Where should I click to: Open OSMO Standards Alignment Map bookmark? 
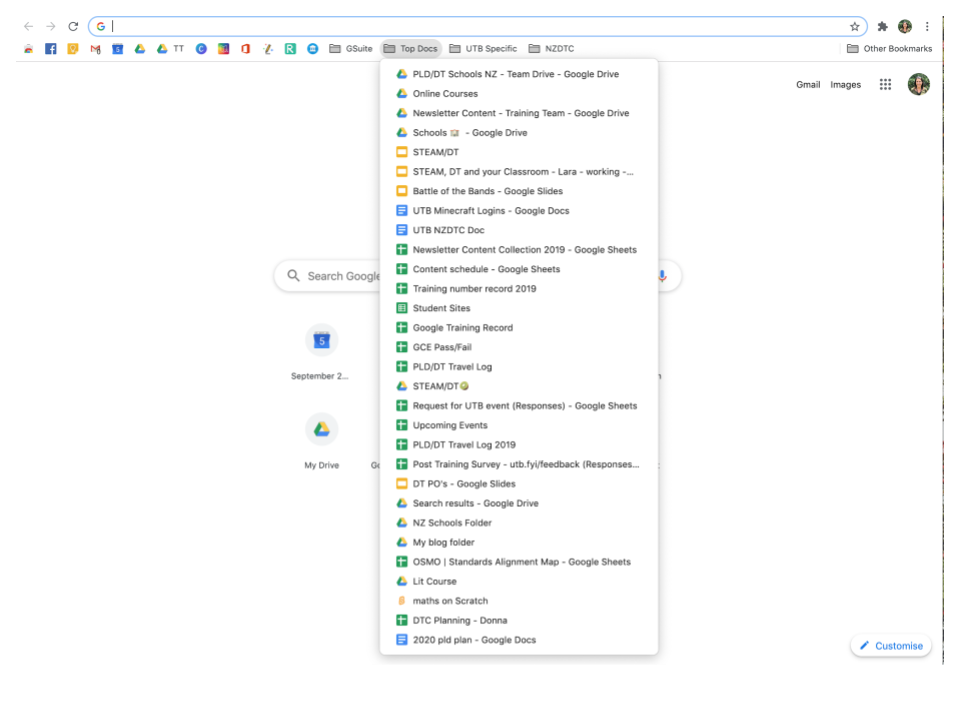pyautogui.click(x=519, y=562)
